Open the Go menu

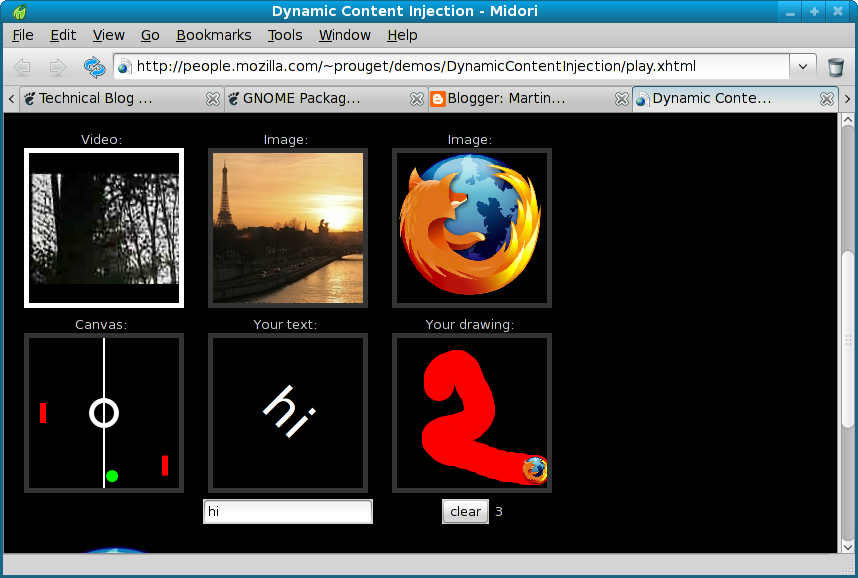coord(150,35)
